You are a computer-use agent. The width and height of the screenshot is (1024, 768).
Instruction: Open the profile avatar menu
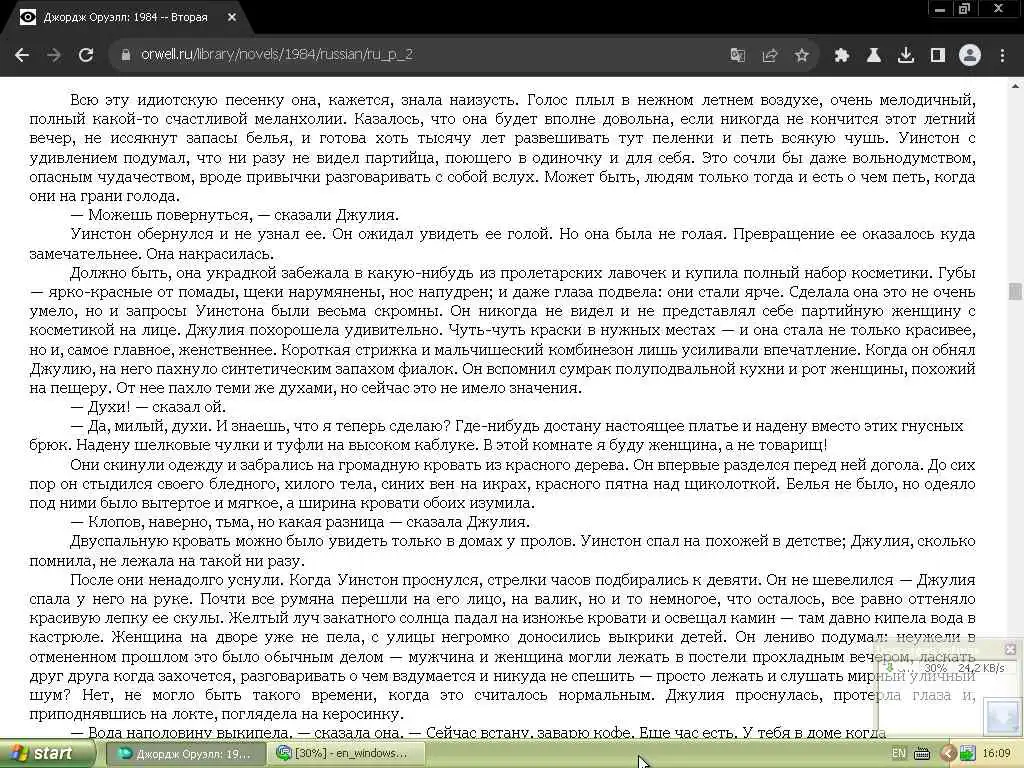(970, 56)
